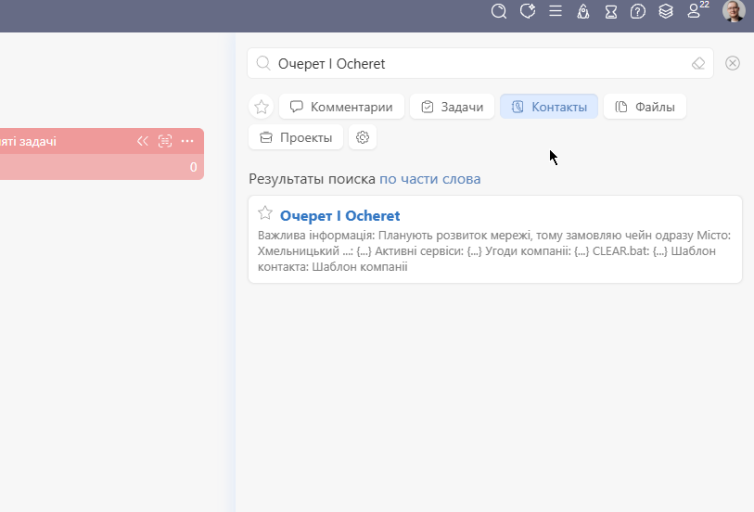
Task: Click the 'по части слова' link
Action: pyautogui.click(x=430, y=179)
